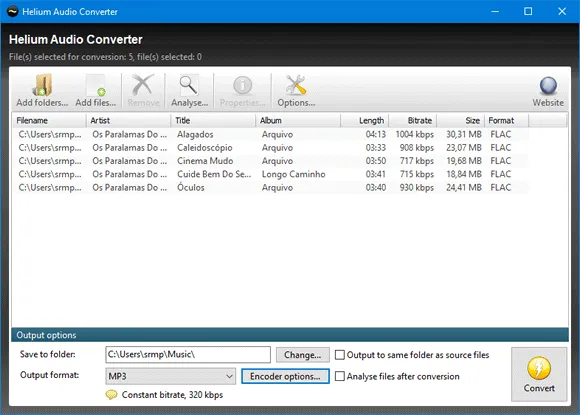
Task: Enable Output to same folder as source files
Action: point(412,355)
